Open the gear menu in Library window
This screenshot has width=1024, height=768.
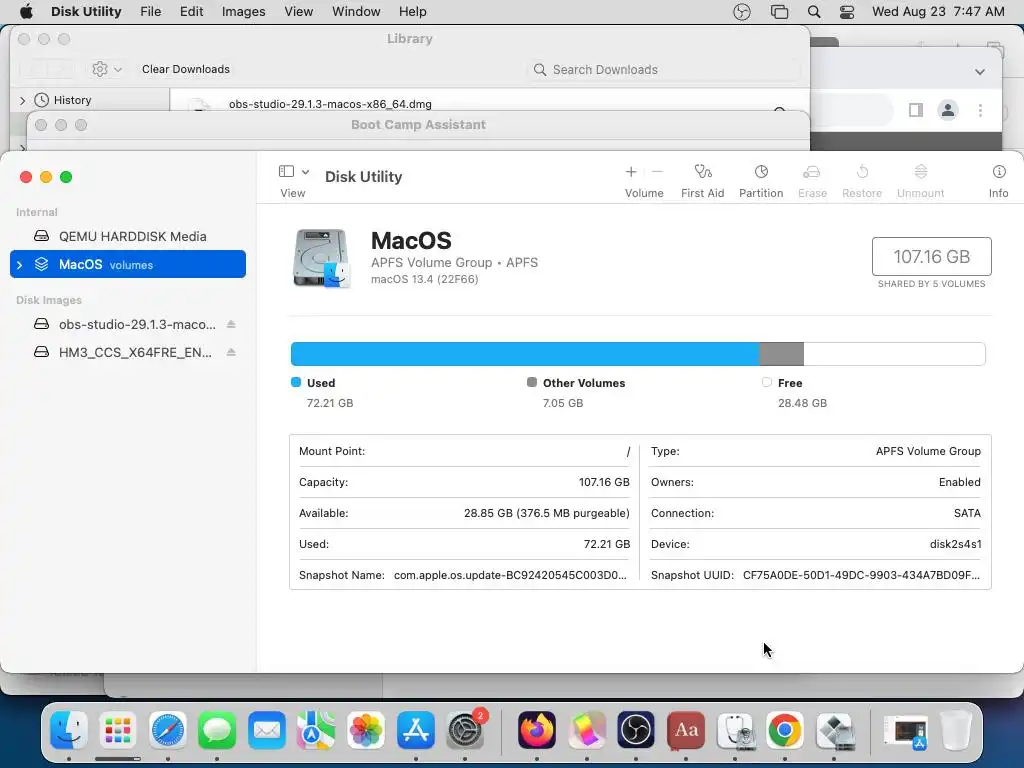click(x=106, y=69)
